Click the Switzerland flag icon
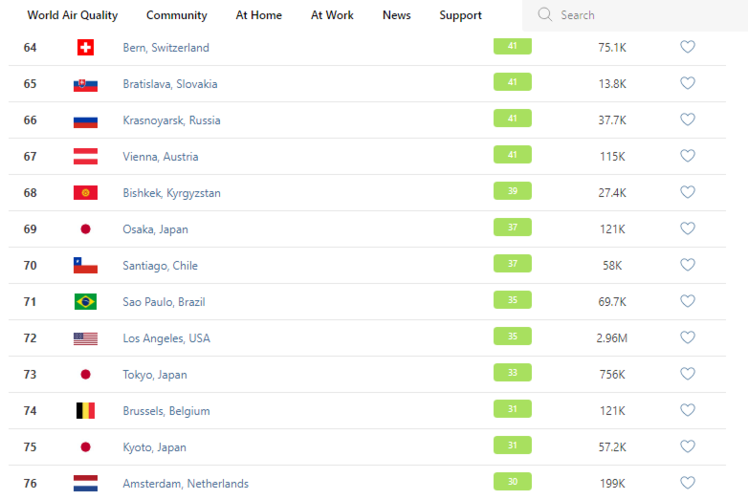 [85, 48]
